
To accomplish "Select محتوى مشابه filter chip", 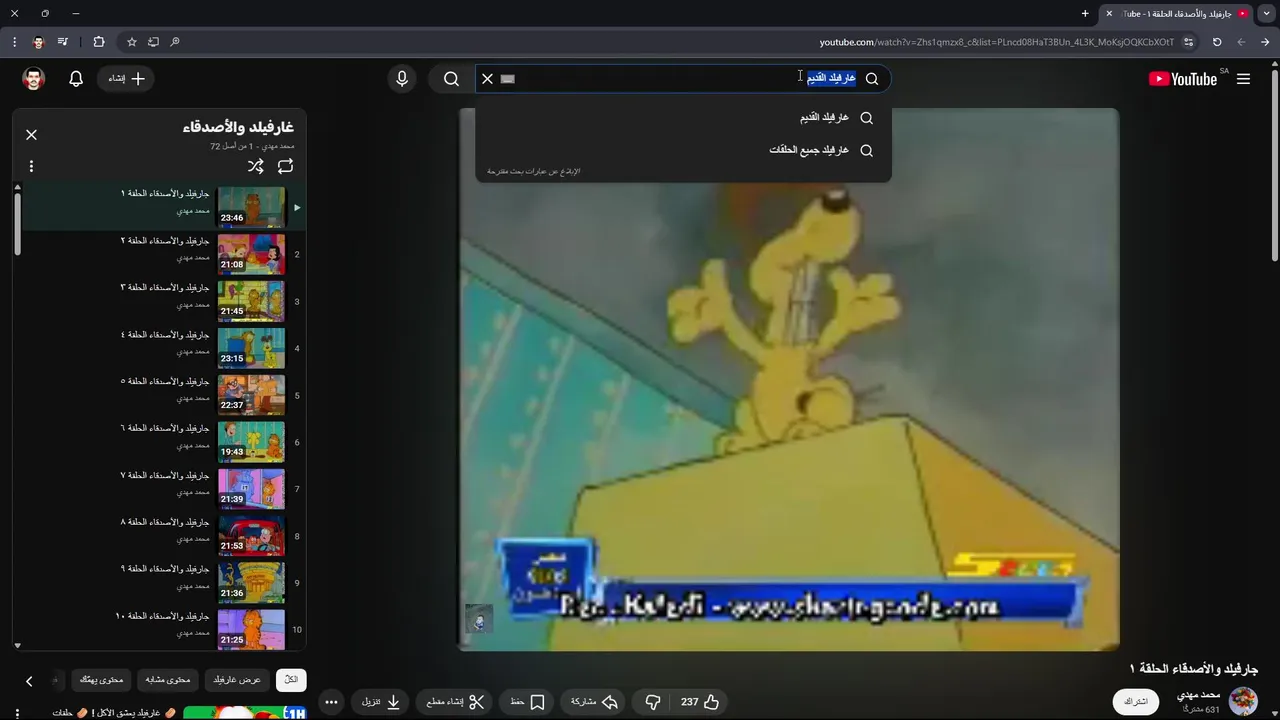I will point(168,680).
